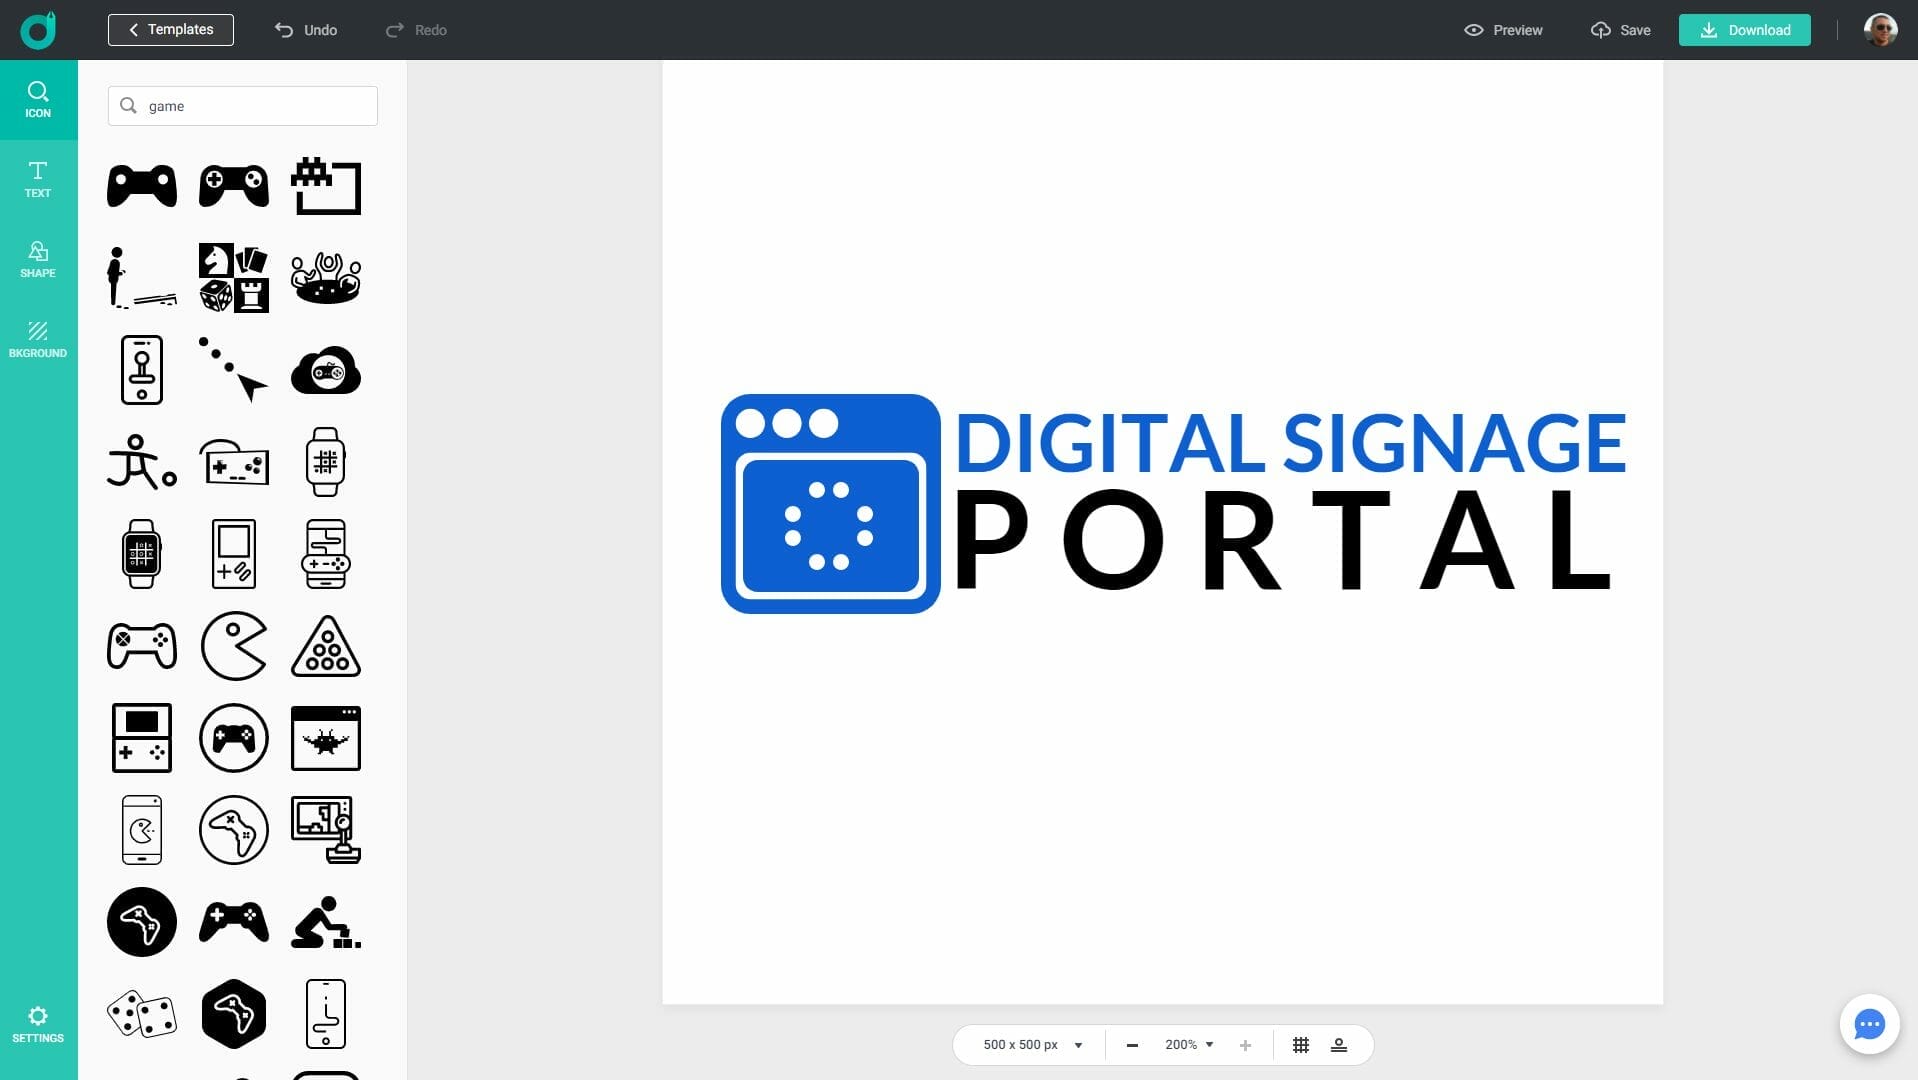This screenshot has height=1080, width=1918.
Task: Open the Bkground panel
Action: [x=38, y=340]
